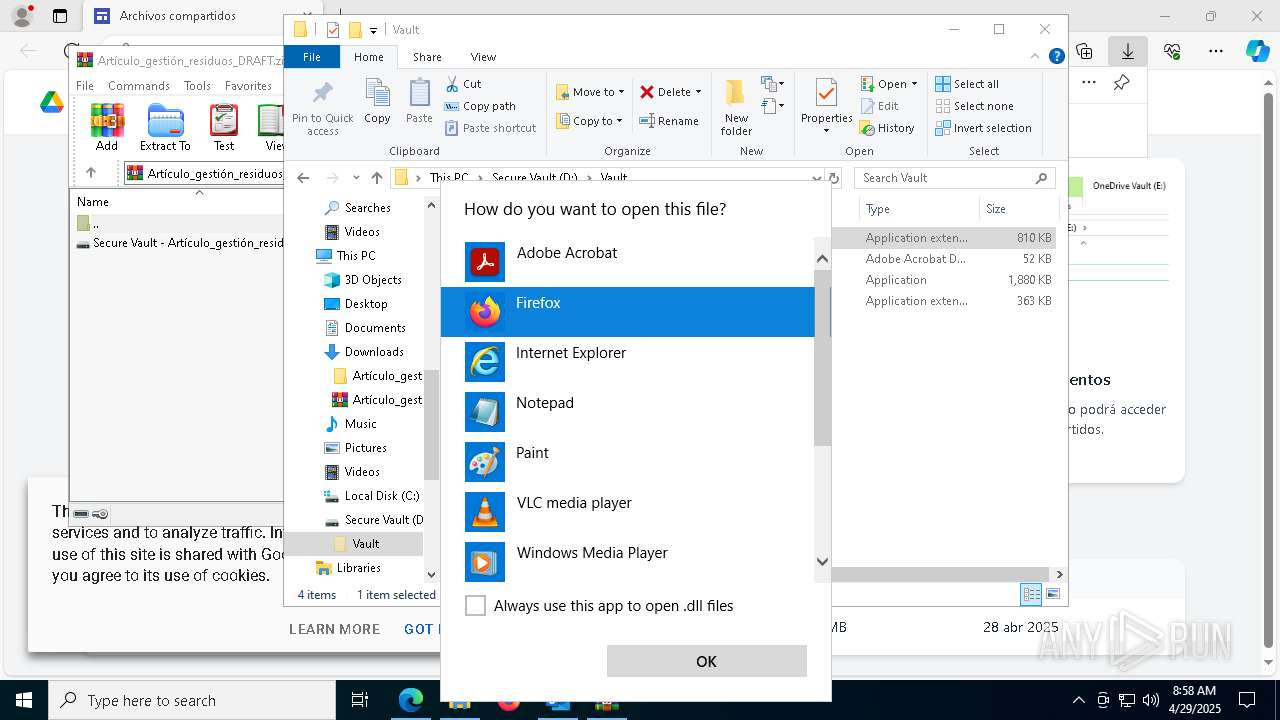Click Copy path in the ribbon
Image resolution: width=1280 pixels, height=720 pixels.
tap(480, 106)
